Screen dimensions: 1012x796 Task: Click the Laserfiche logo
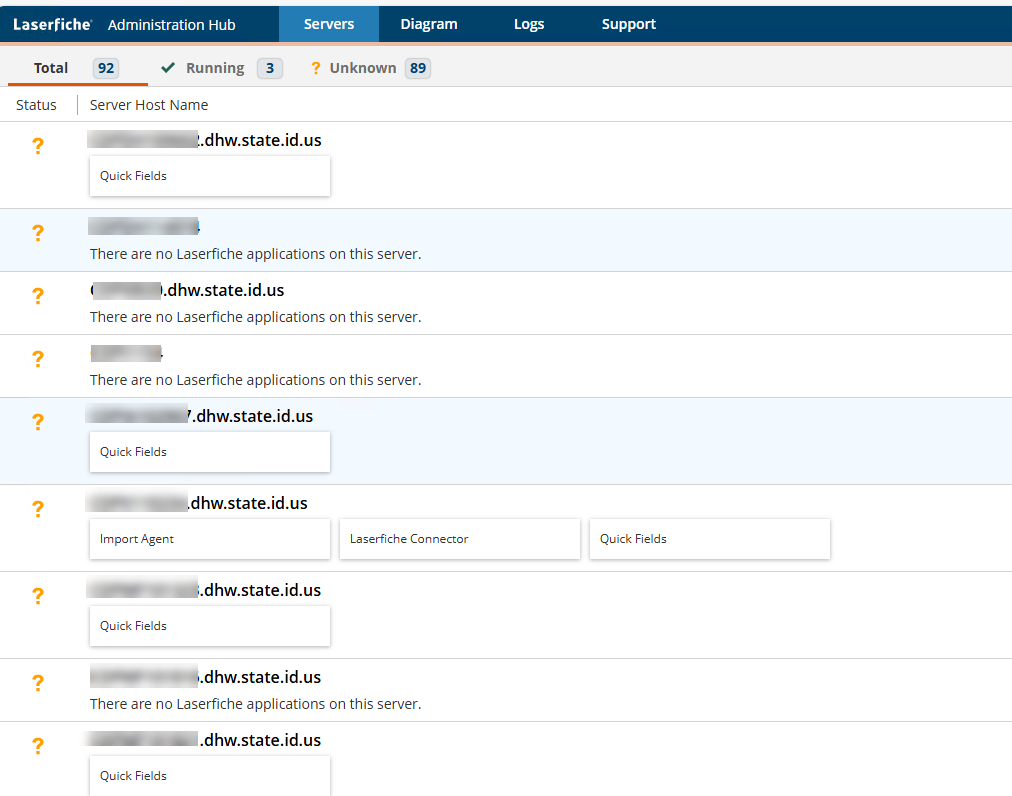(52, 25)
